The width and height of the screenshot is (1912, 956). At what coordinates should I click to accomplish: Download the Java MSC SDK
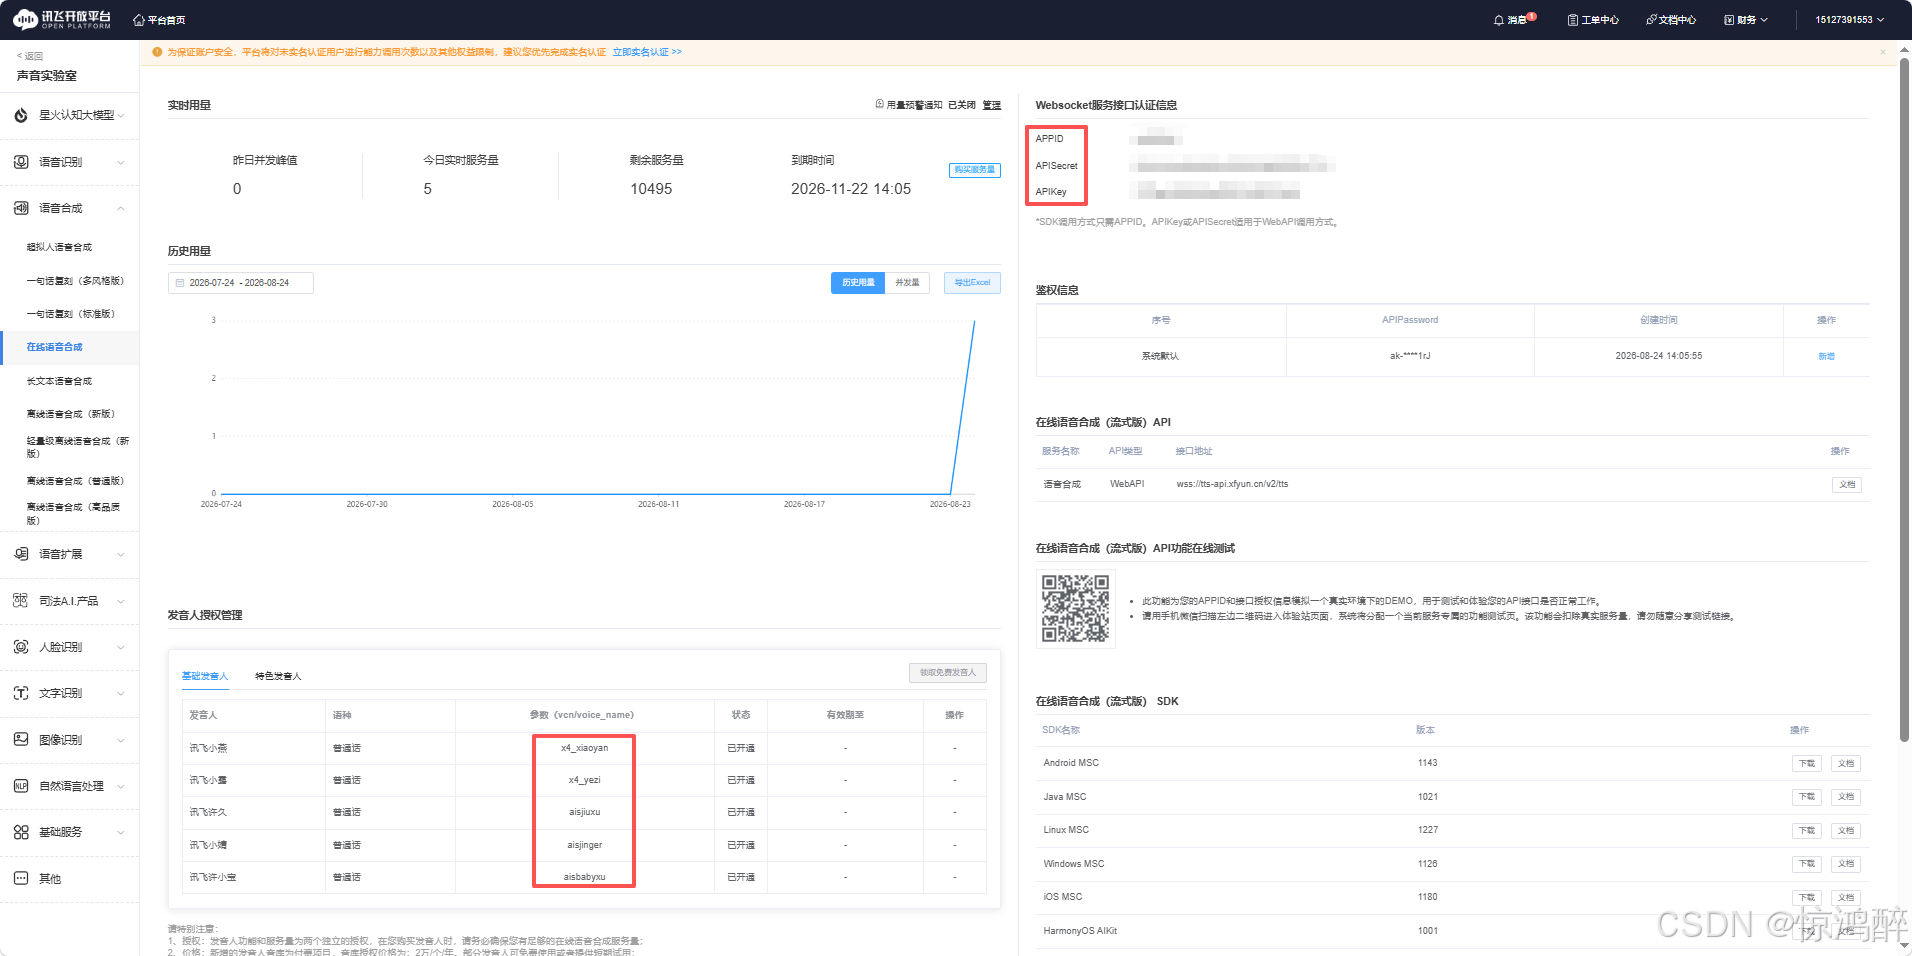(1807, 797)
